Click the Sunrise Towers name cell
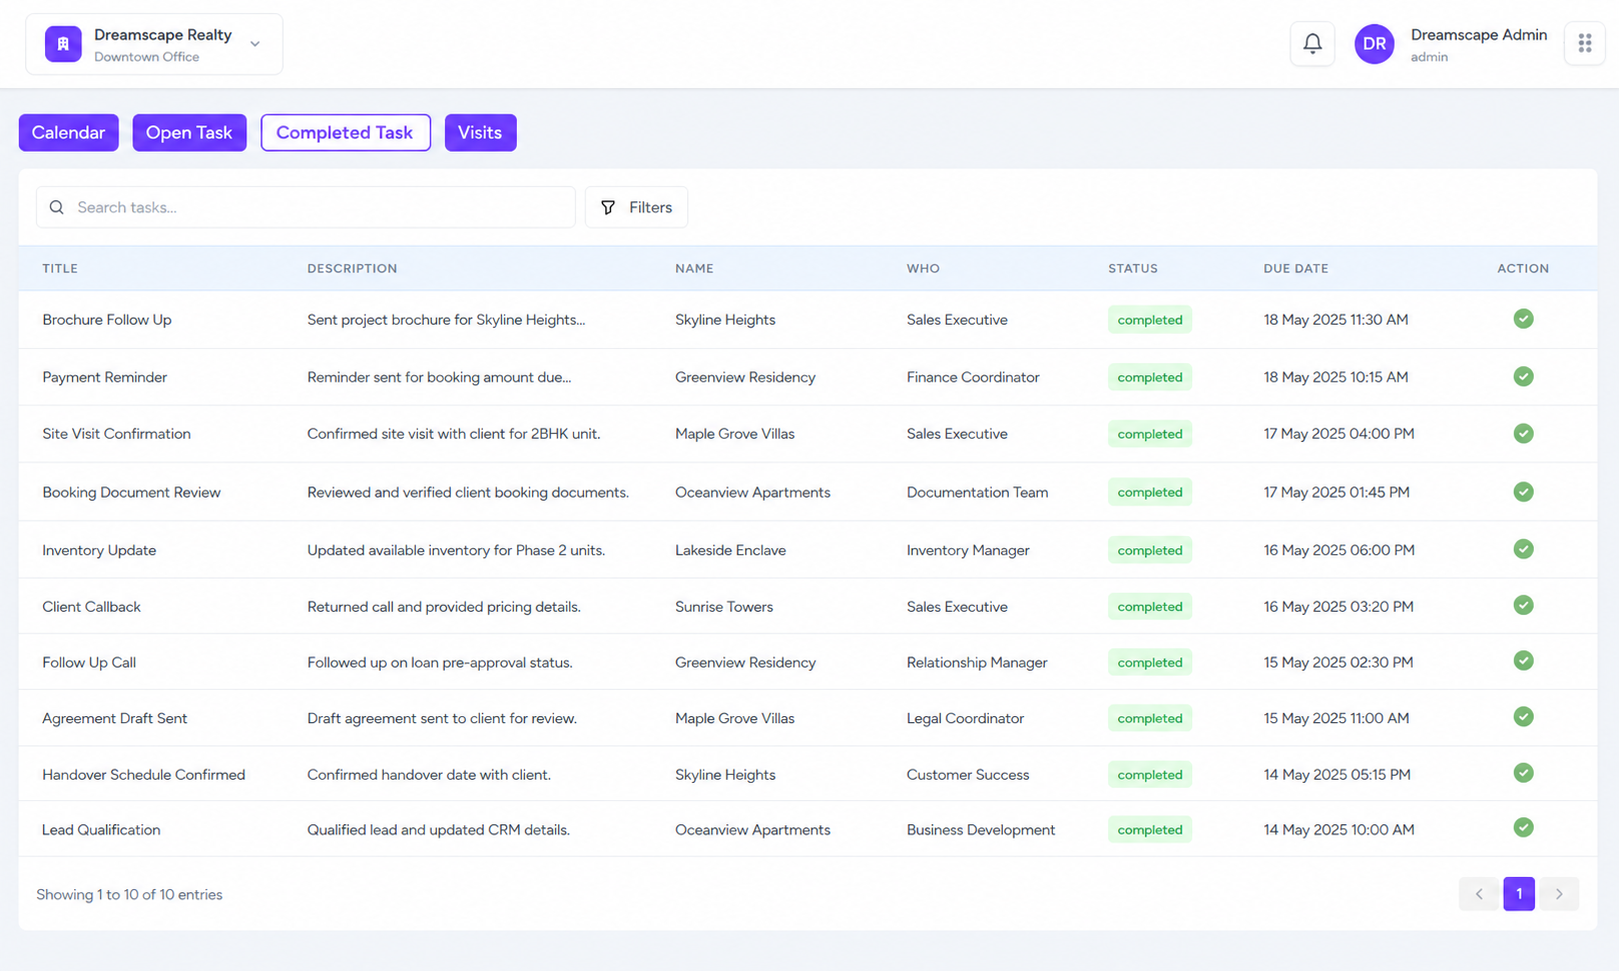Screen dimensions: 1619x971 click(724, 607)
